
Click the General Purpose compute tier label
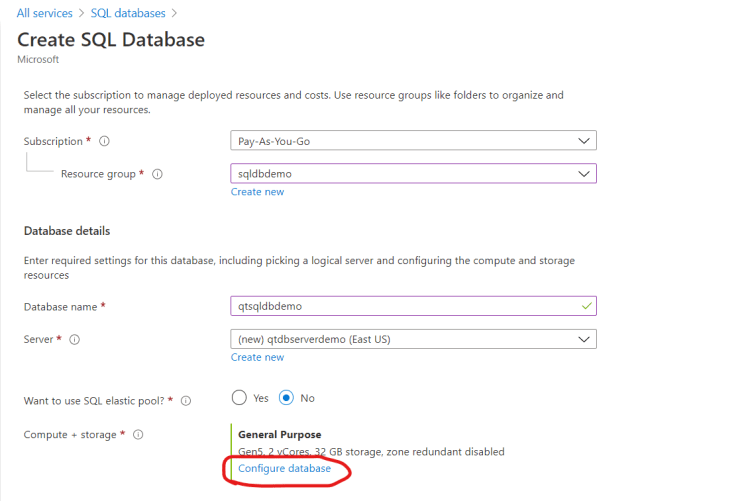[280, 434]
